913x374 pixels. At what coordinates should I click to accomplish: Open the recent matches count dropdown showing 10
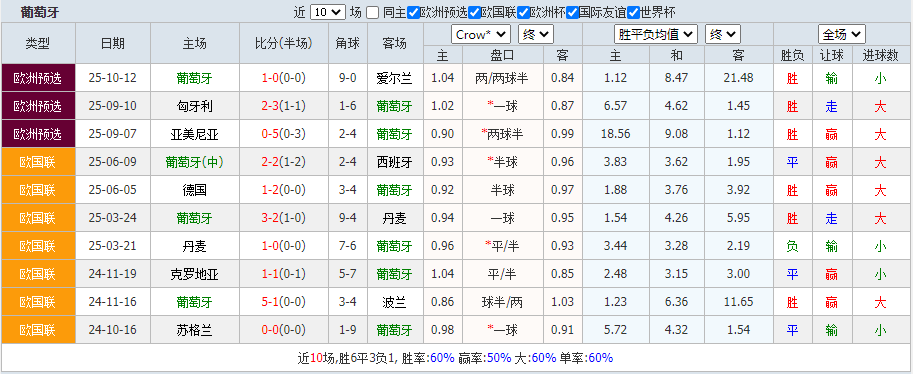328,12
